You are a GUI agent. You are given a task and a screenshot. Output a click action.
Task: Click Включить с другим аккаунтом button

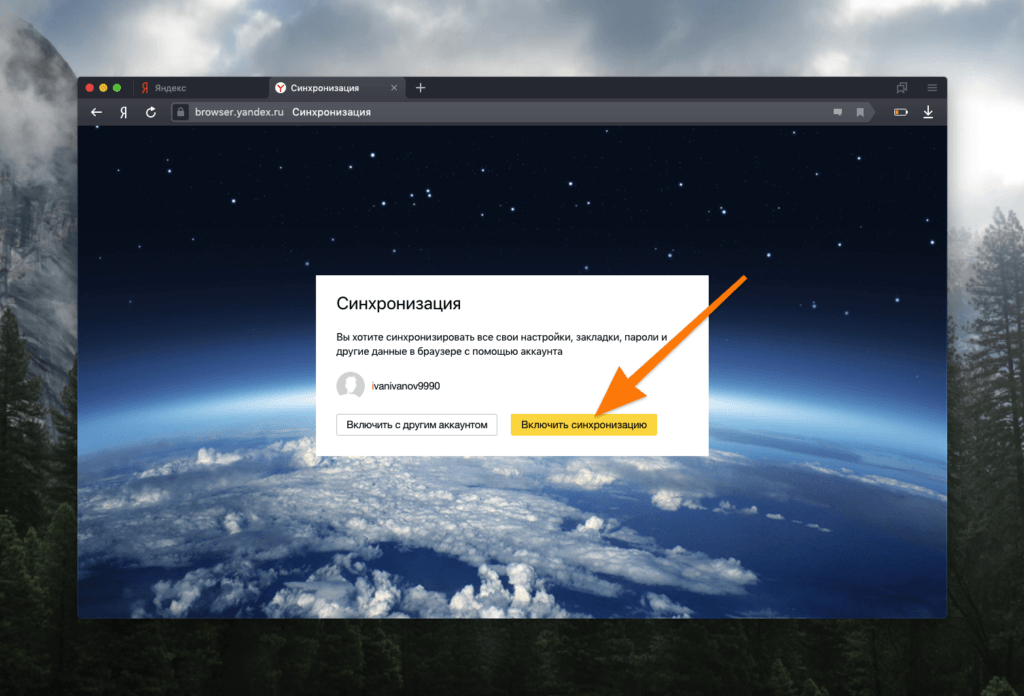pos(417,424)
